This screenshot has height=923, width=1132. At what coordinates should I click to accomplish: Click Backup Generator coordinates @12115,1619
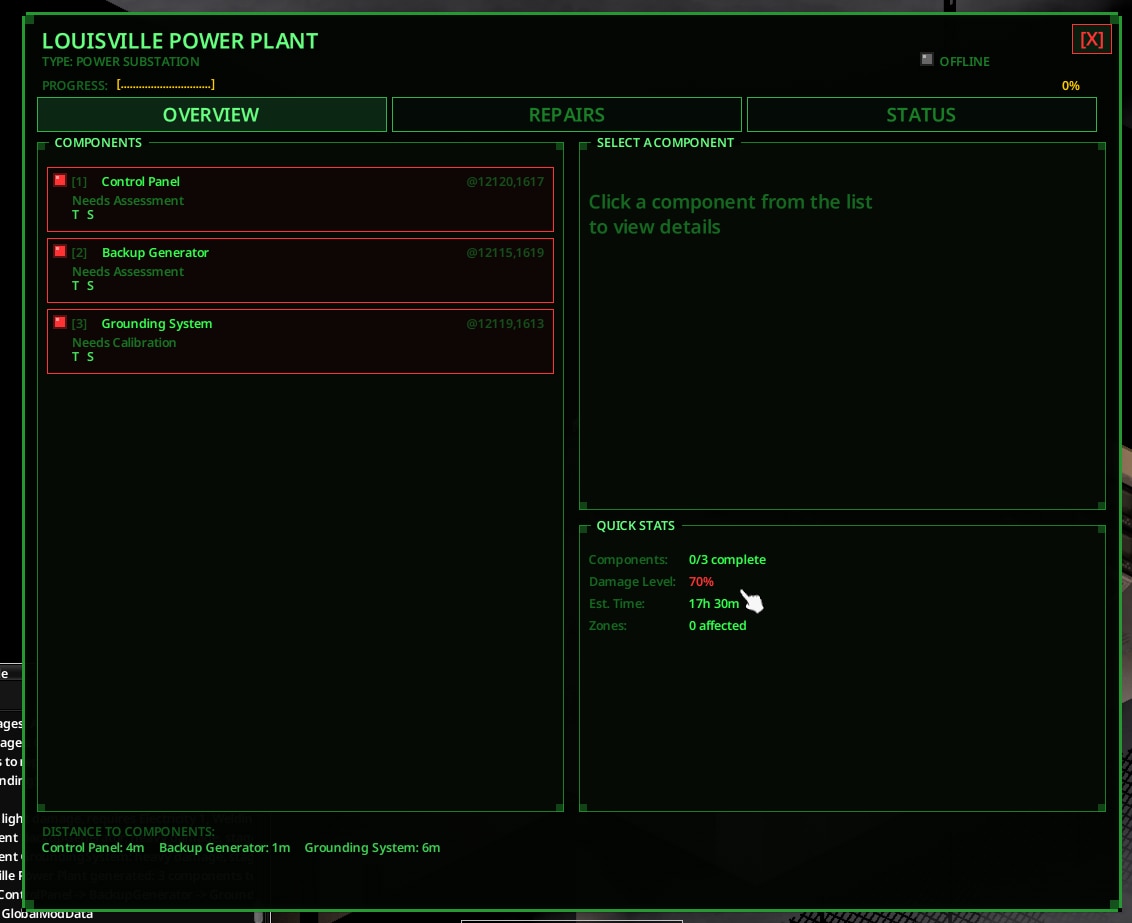(x=504, y=253)
